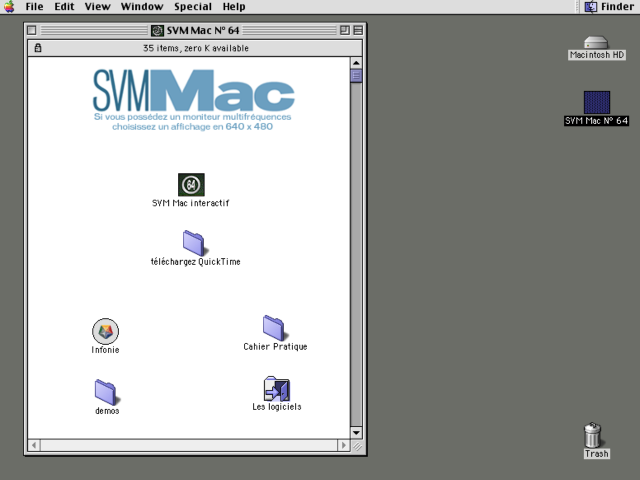Click the 'demos' label
This screenshot has height=480, width=640.
[107, 411]
